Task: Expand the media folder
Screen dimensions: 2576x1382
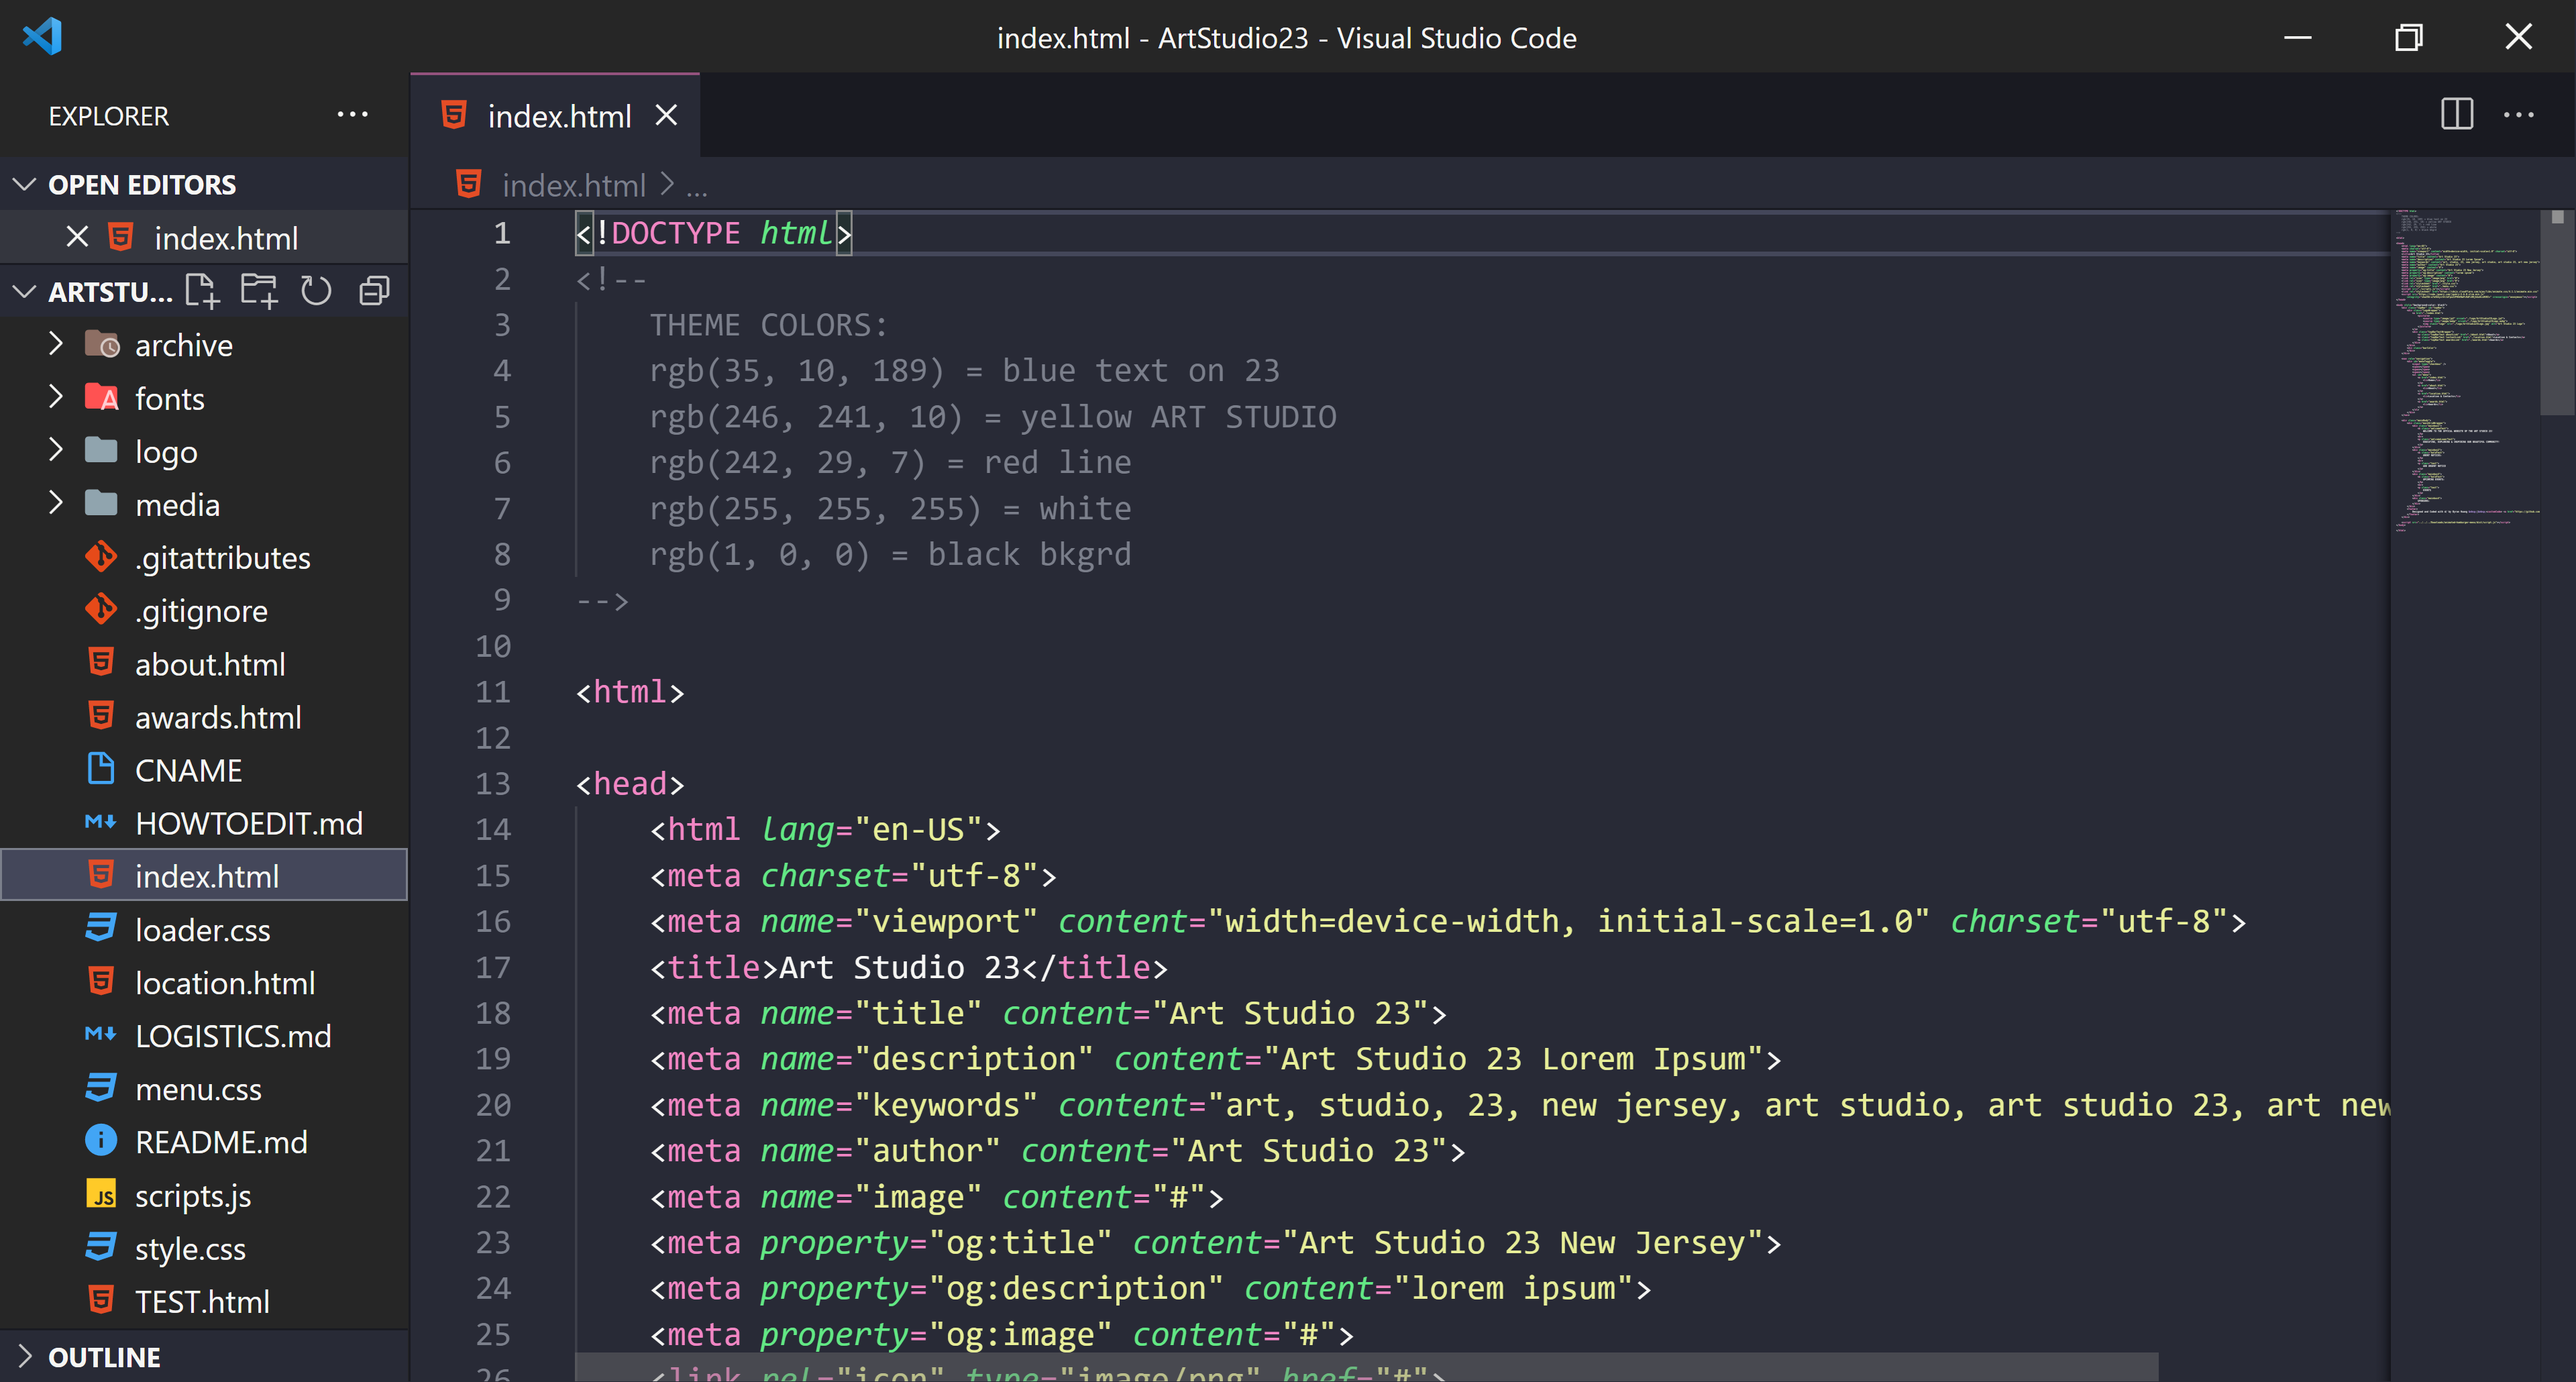Action: 56,504
